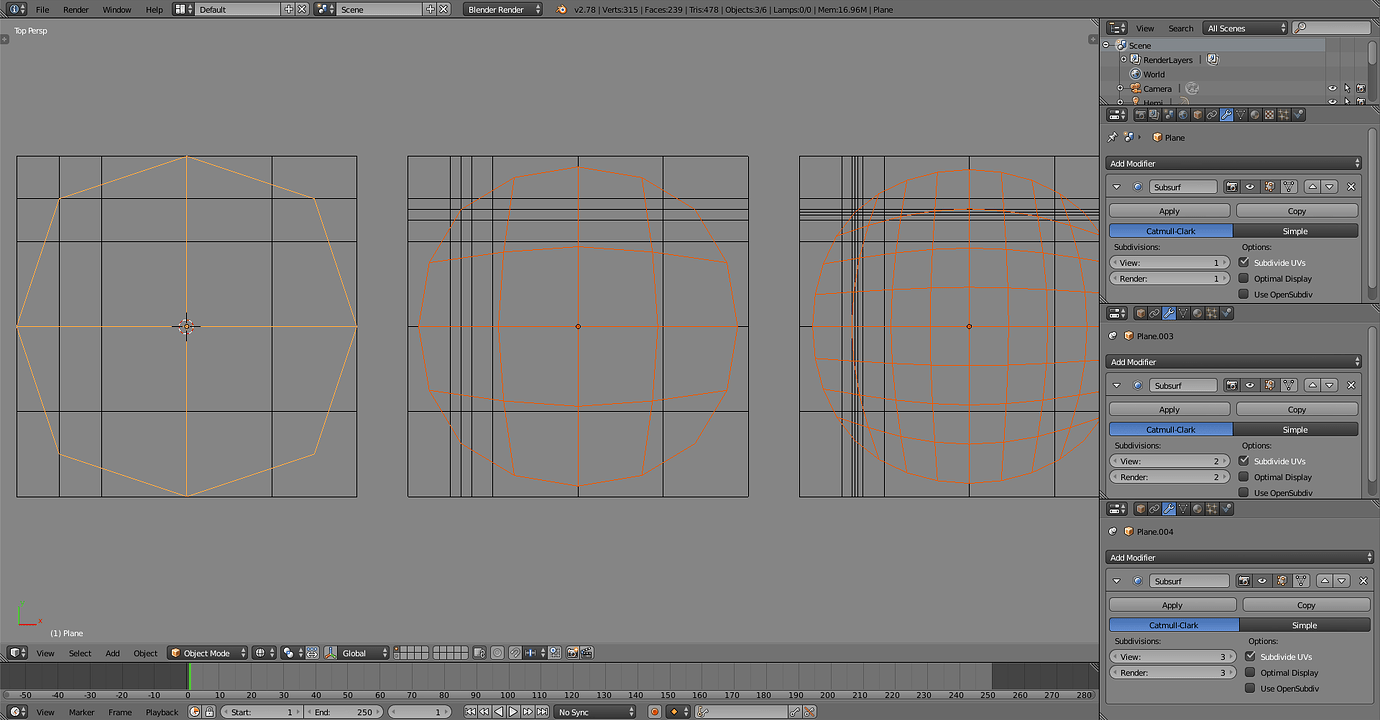This screenshot has width=1380, height=720.
Task: Click the View subdivisions slider for Plane
Action: [1171, 263]
